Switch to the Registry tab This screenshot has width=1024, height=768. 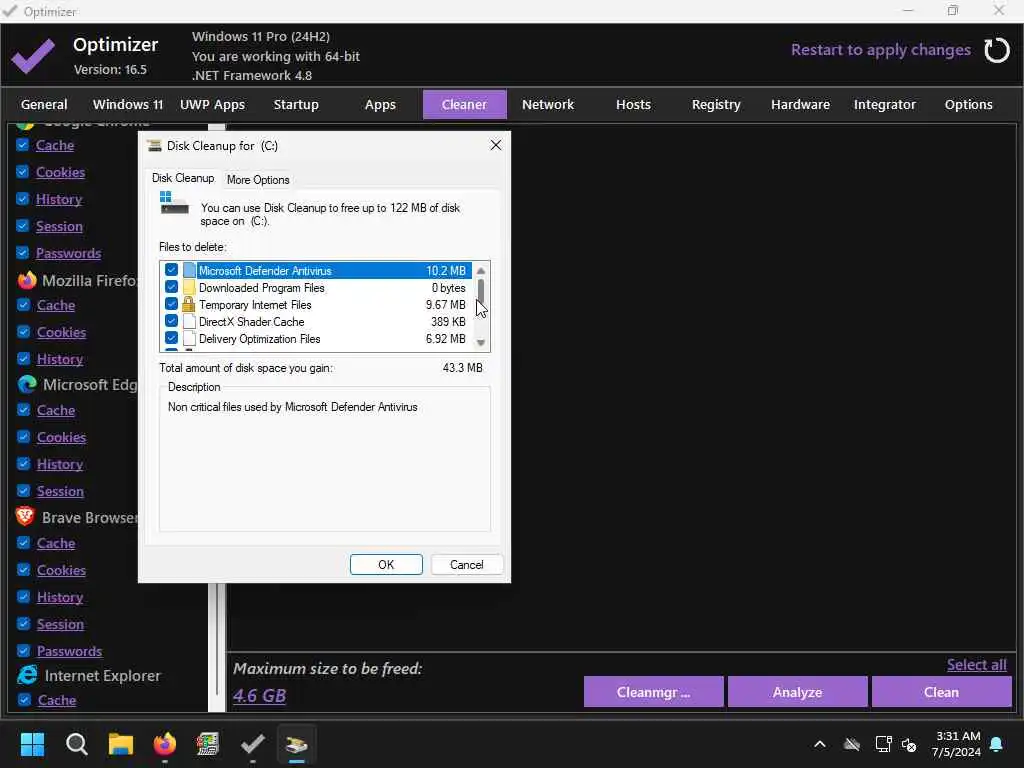pos(716,104)
